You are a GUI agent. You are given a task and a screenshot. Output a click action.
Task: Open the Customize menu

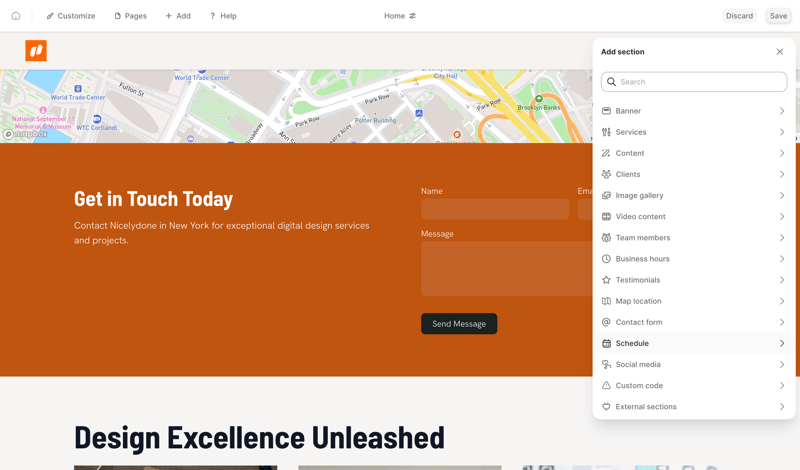coord(71,16)
